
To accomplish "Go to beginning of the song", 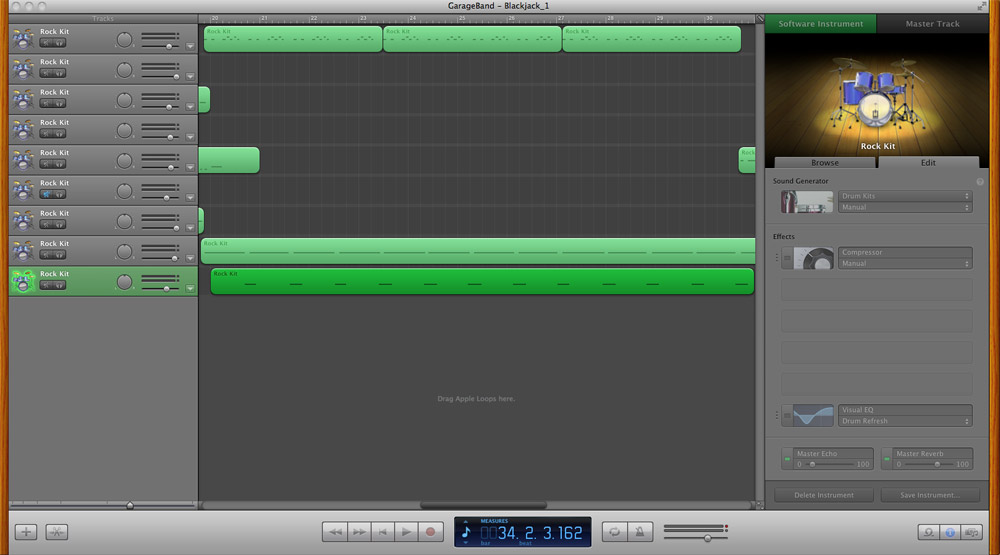I will click(383, 531).
